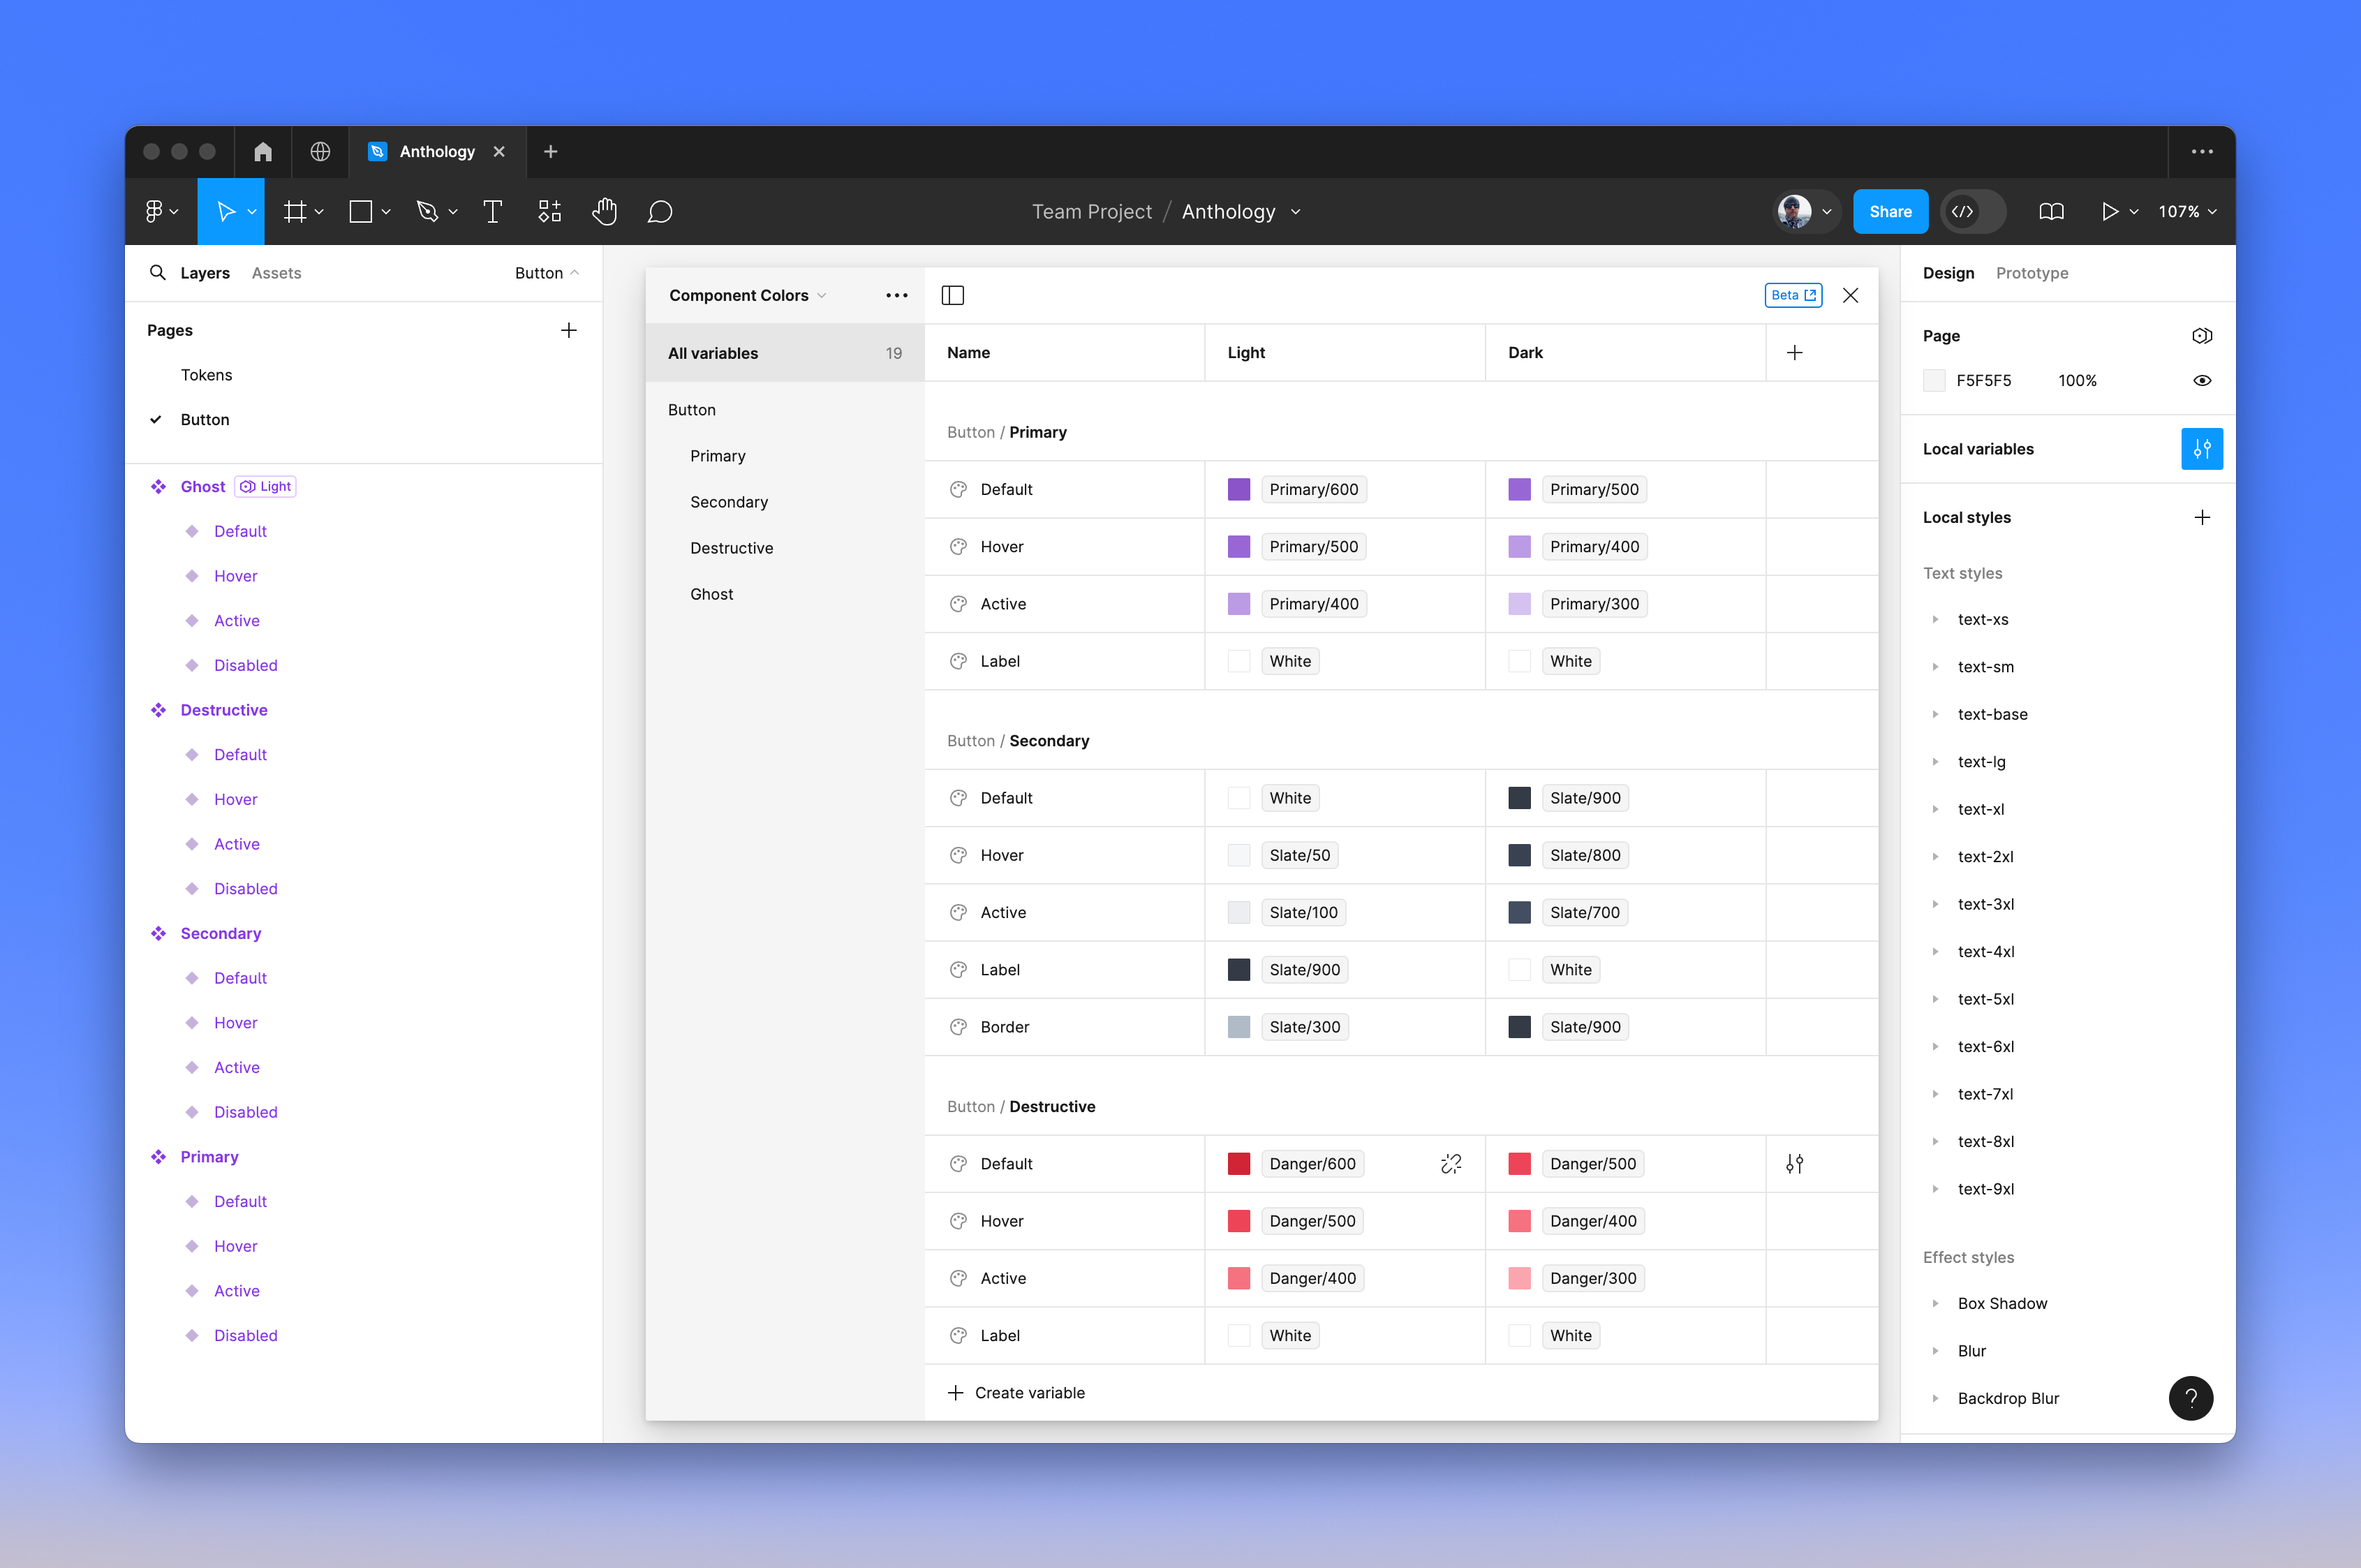
Task: Open the zoom level dropdown
Action: click(2187, 211)
